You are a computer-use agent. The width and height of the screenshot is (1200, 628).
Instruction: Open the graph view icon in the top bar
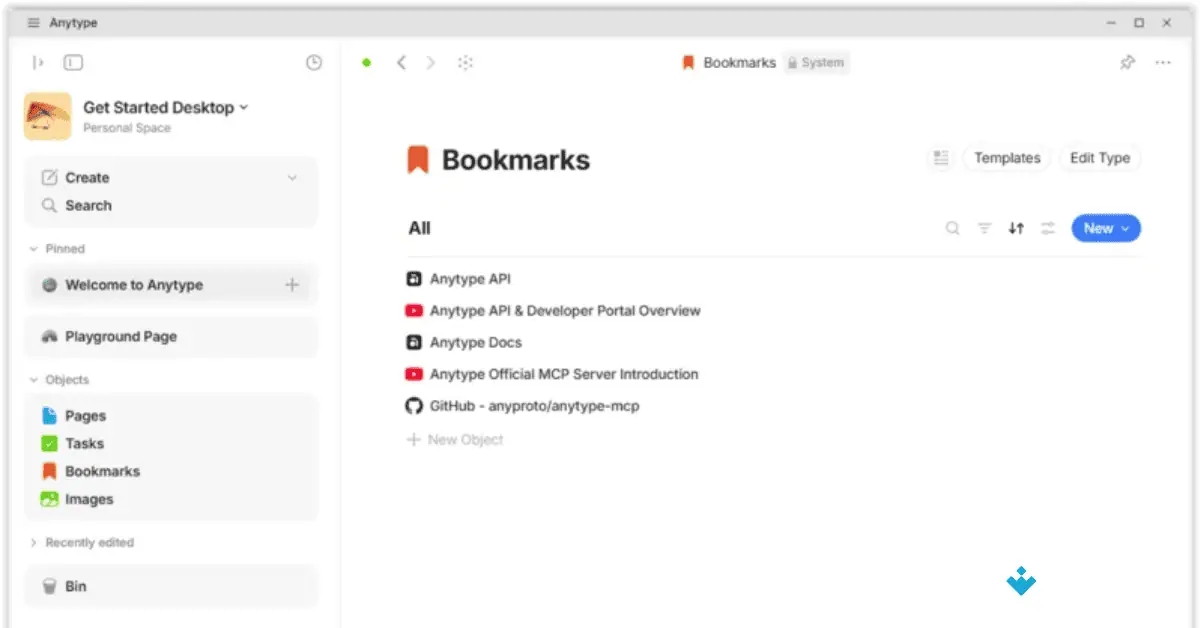coord(465,63)
